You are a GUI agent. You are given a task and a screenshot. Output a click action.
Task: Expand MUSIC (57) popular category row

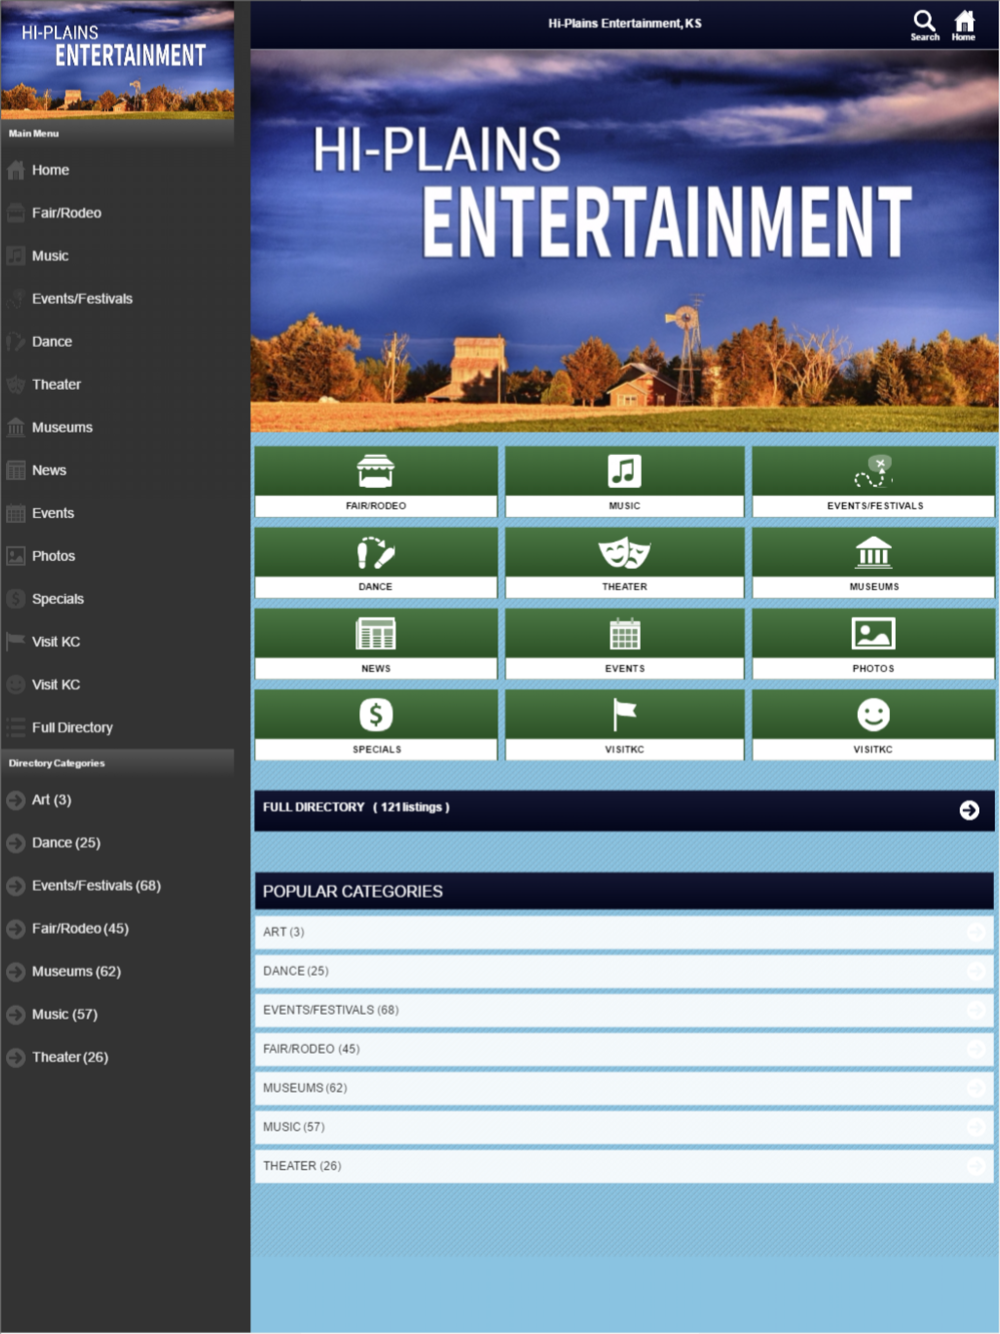(x=624, y=1127)
